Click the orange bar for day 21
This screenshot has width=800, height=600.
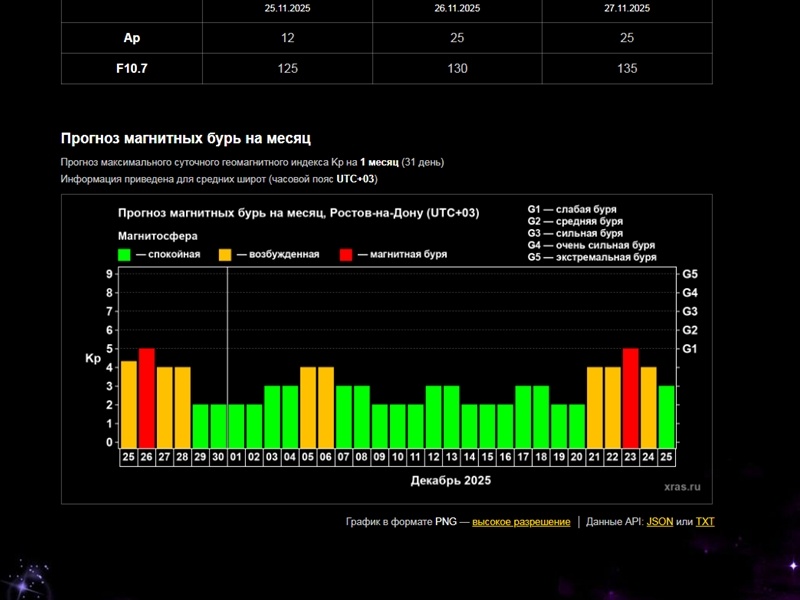pos(595,407)
